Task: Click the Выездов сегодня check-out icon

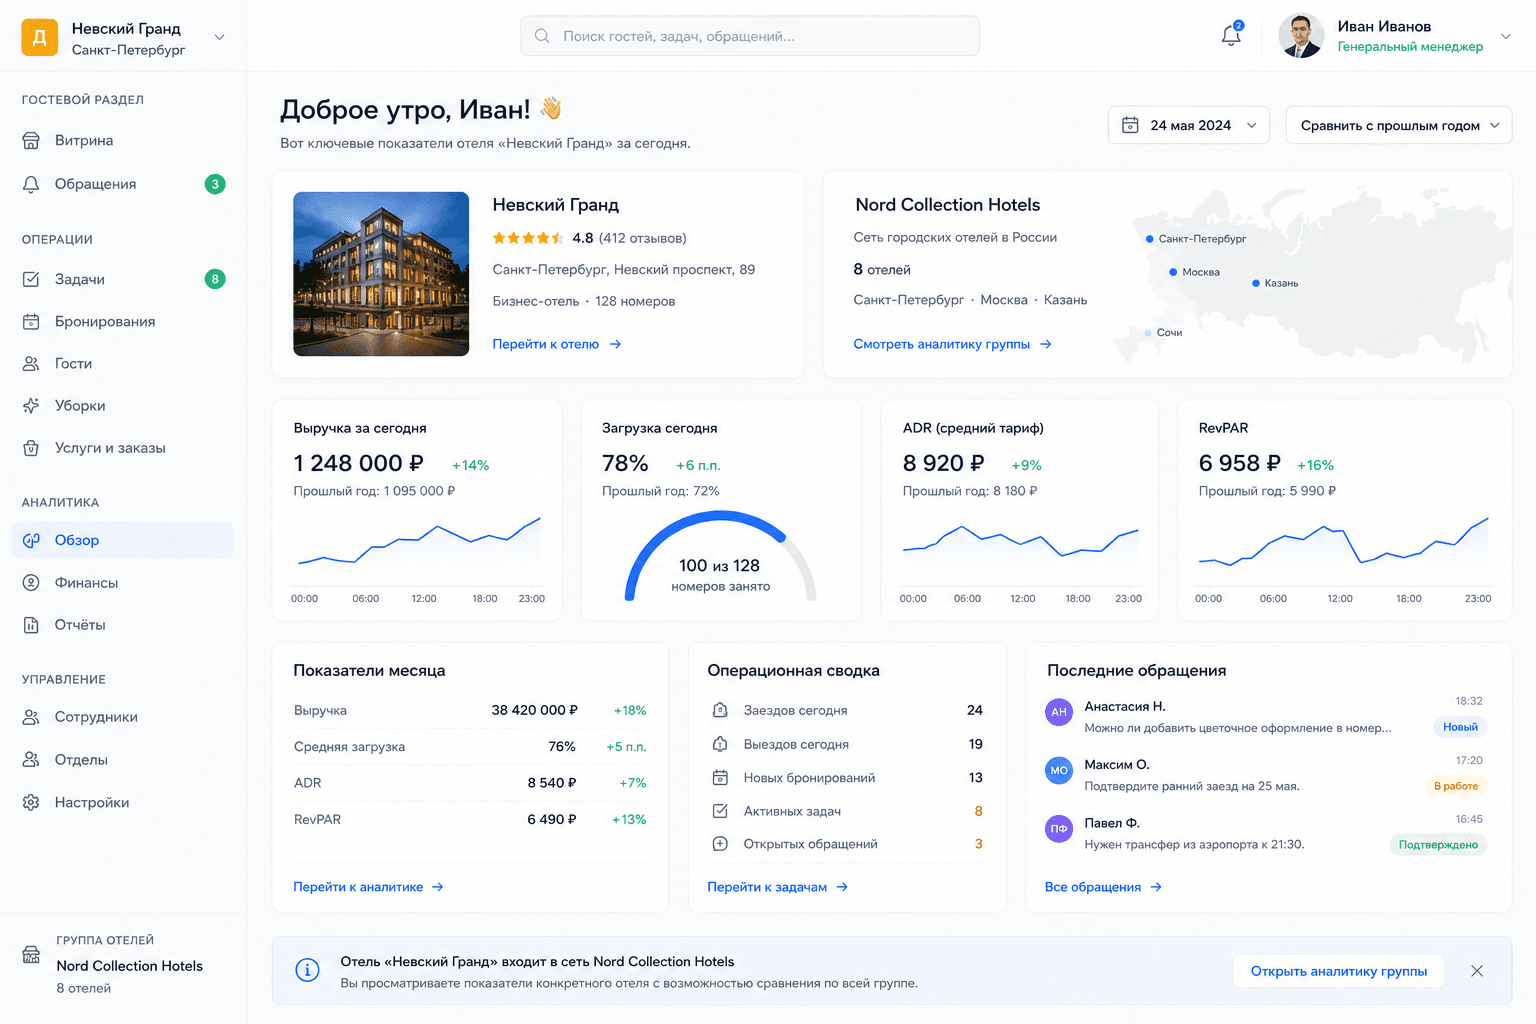Action: point(720,744)
